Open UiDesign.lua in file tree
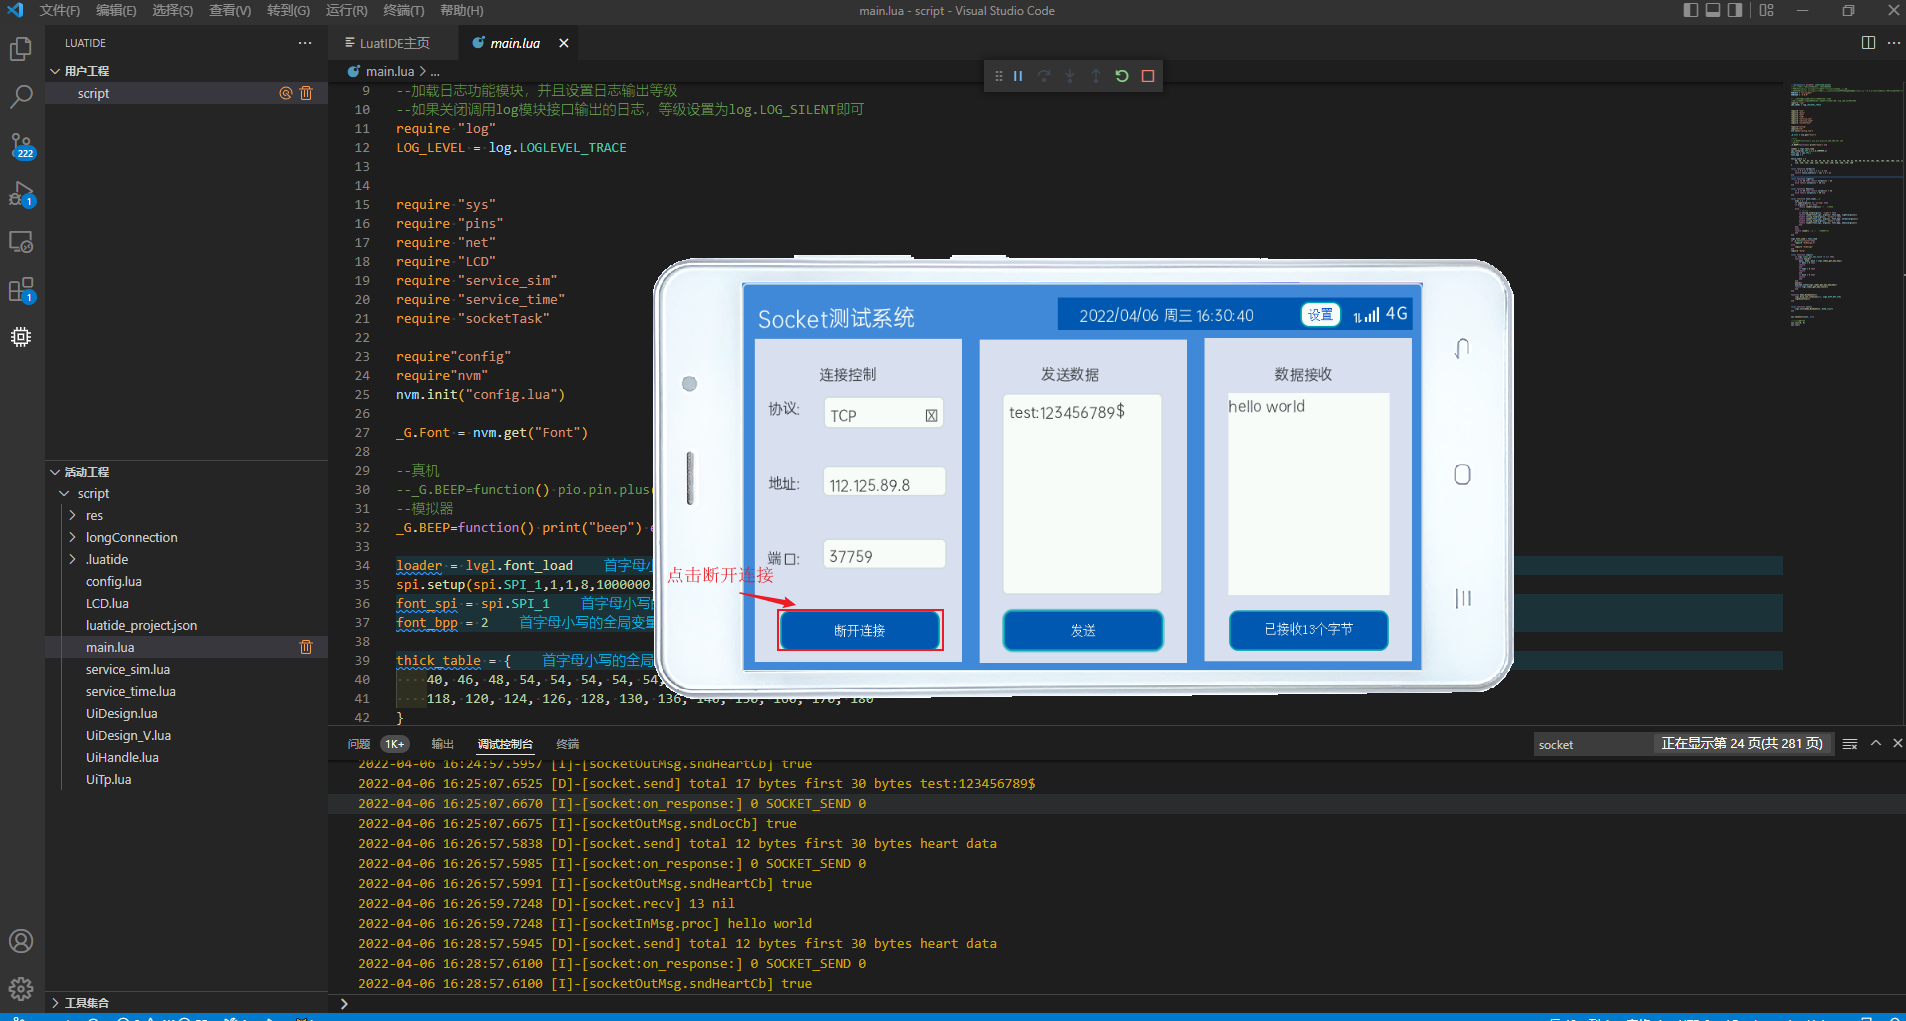The width and height of the screenshot is (1906, 1021). pos(121,714)
